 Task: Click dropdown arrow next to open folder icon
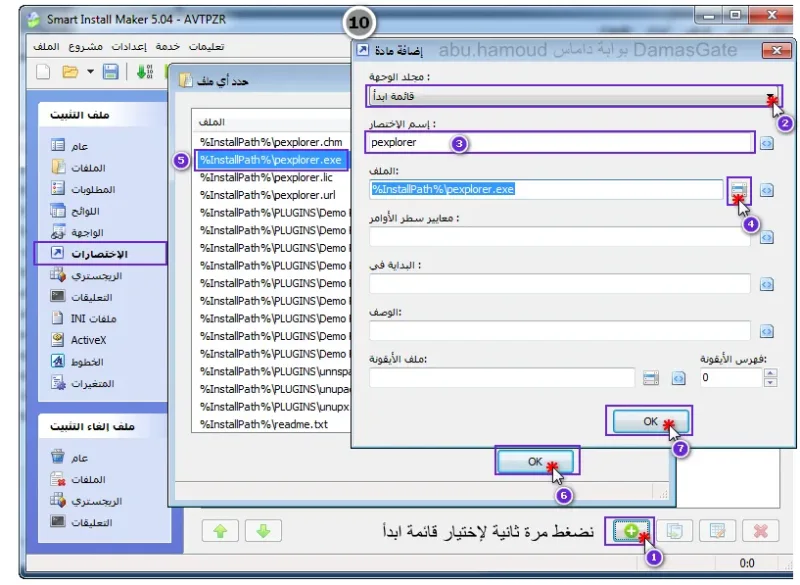click(x=90, y=72)
